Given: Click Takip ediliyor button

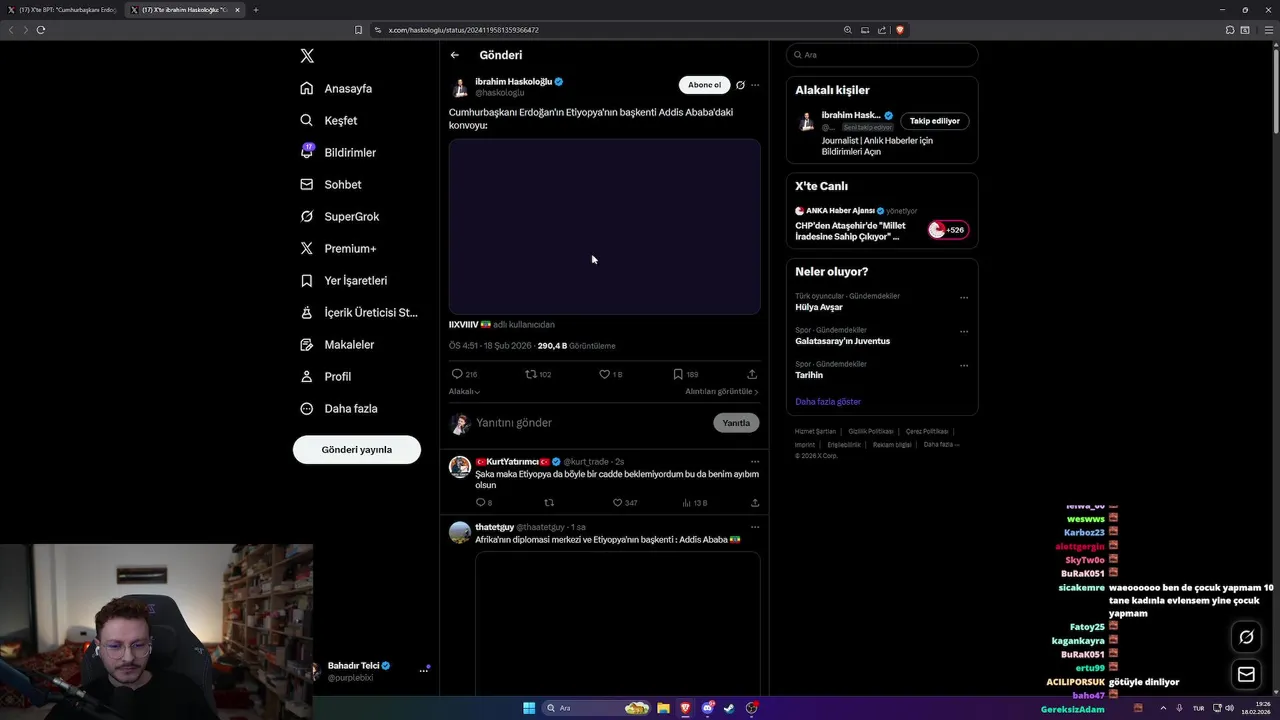Looking at the screenshot, I should [x=934, y=121].
